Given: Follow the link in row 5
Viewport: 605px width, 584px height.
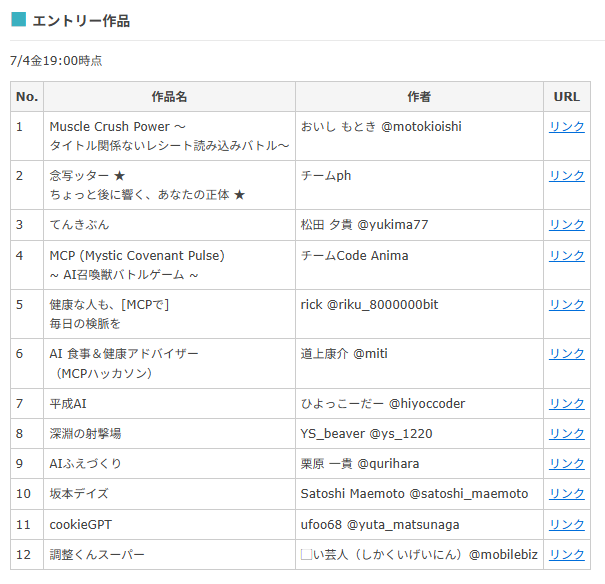Looking at the screenshot, I should pyautogui.click(x=566, y=305).
